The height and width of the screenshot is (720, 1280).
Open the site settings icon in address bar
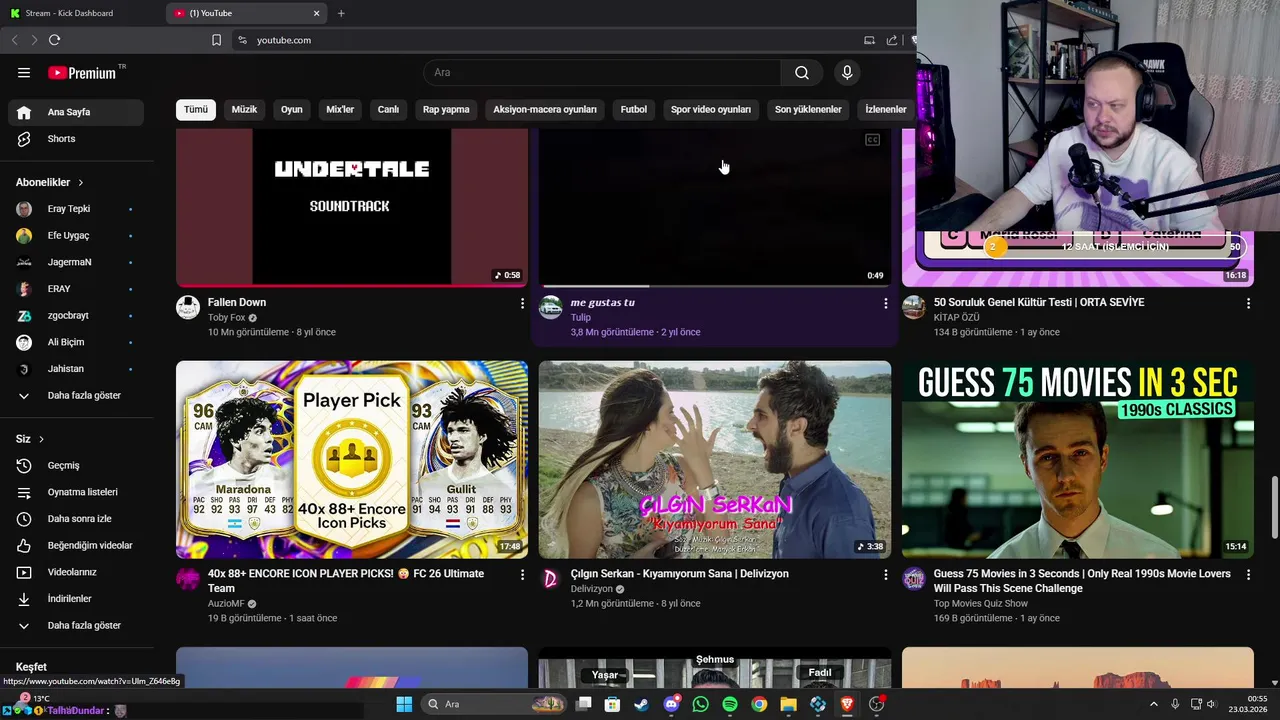pyautogui.click(x=242, y=40)
